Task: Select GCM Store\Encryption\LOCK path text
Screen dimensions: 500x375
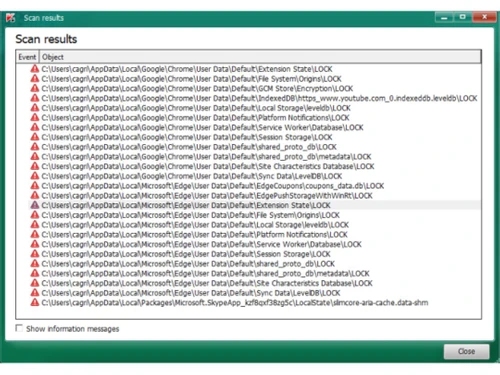Action: click(x=197, y=88)
